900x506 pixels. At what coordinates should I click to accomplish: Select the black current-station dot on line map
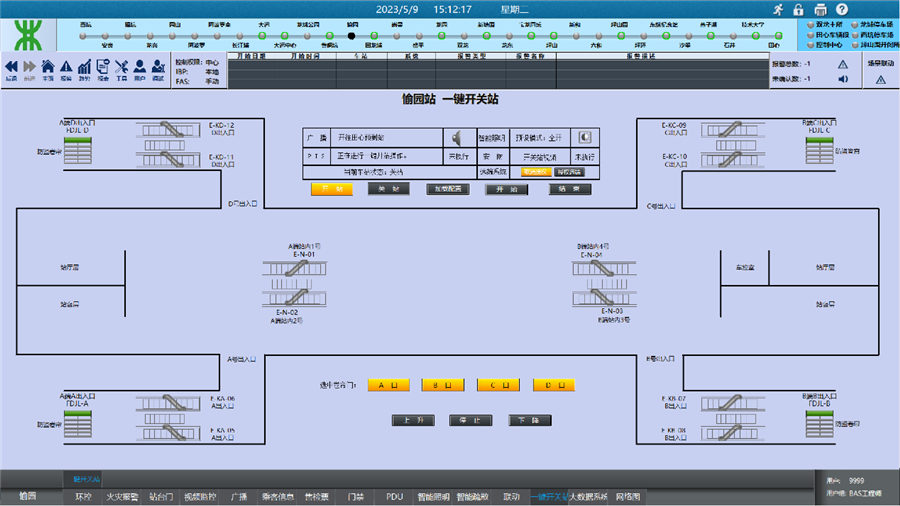tap(351, 36)
